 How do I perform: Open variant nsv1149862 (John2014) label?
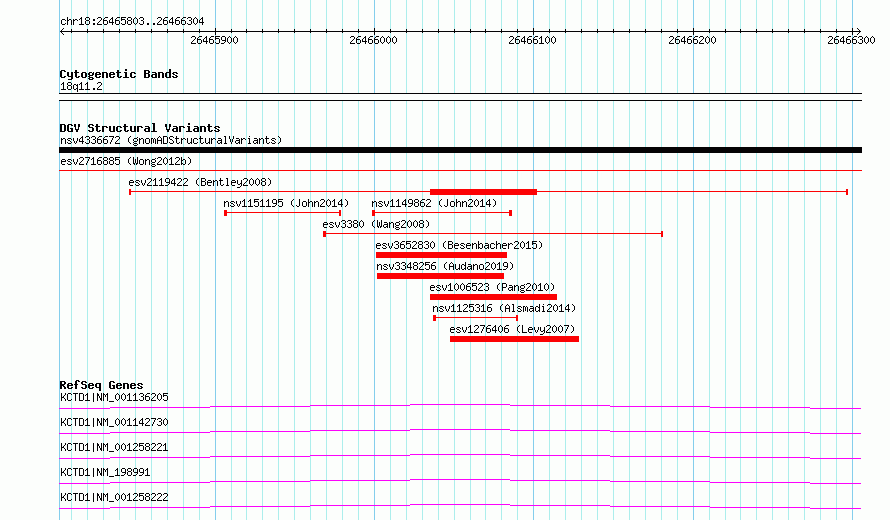click(434, 203)
